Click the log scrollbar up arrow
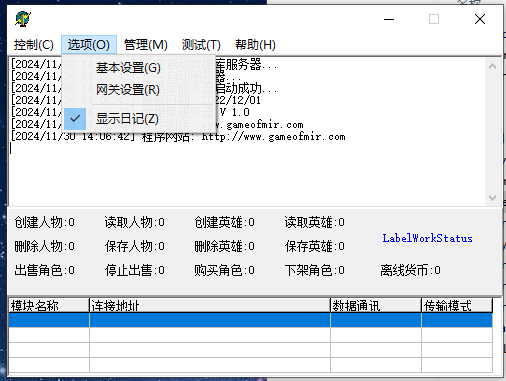Image resolution: width=506 pixels, height=381 pixels. point(492,66)
